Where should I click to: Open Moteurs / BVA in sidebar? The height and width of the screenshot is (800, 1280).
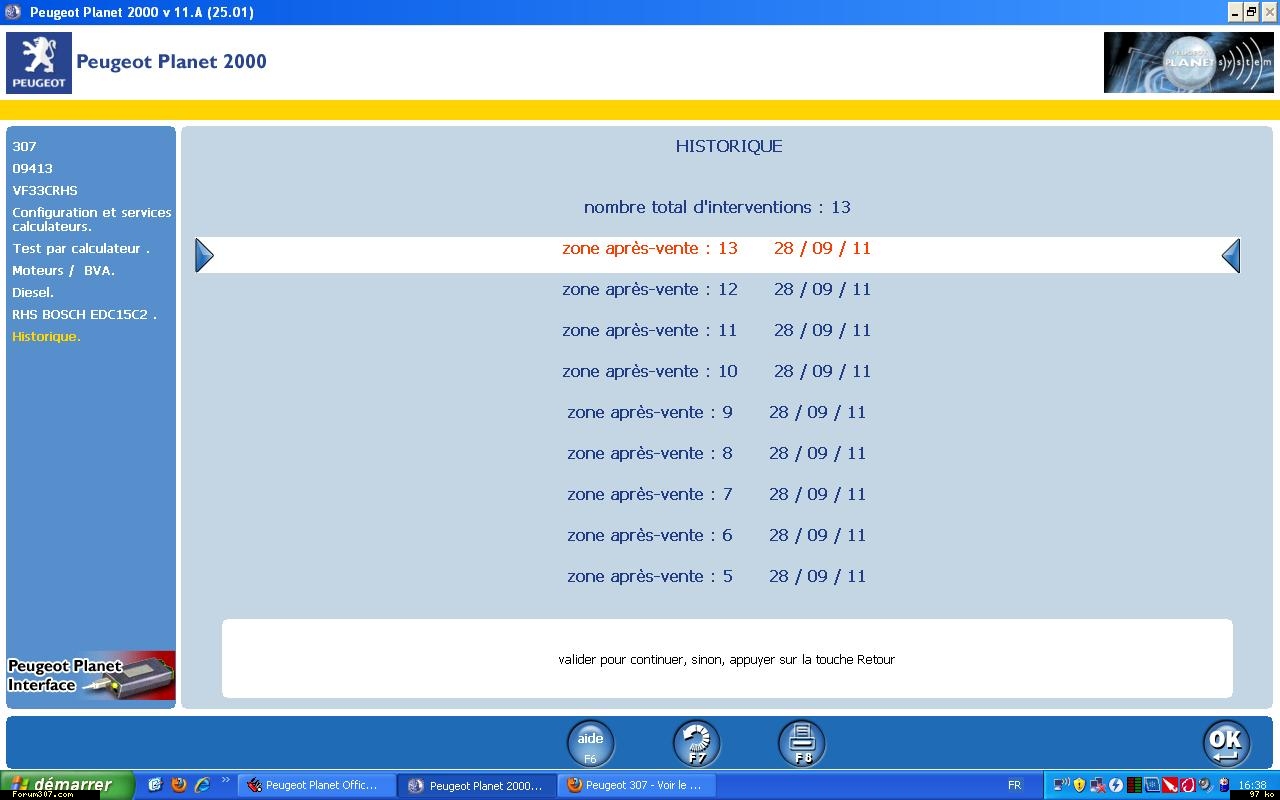(x=63, y=270)
